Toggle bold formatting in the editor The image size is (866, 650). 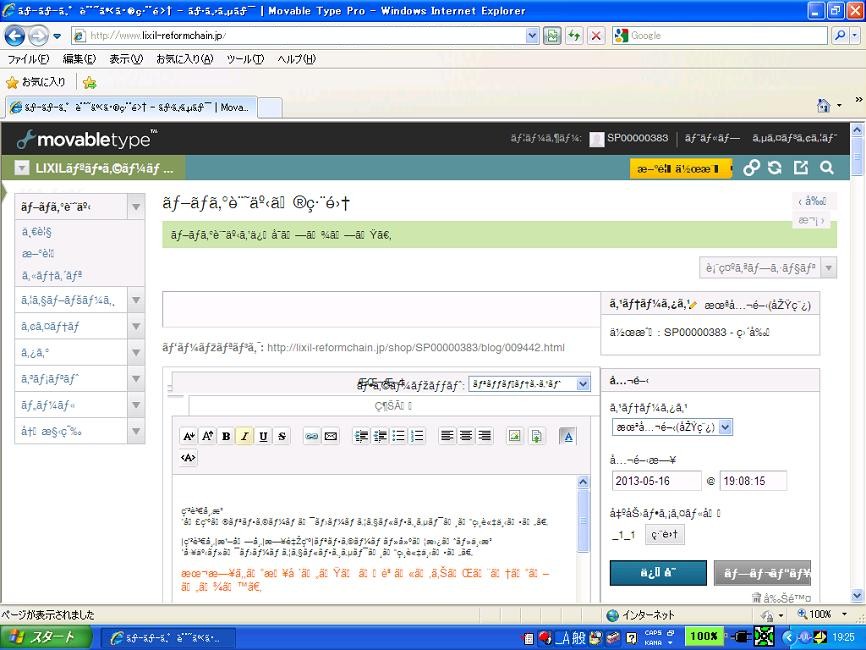tap(226, 436)
